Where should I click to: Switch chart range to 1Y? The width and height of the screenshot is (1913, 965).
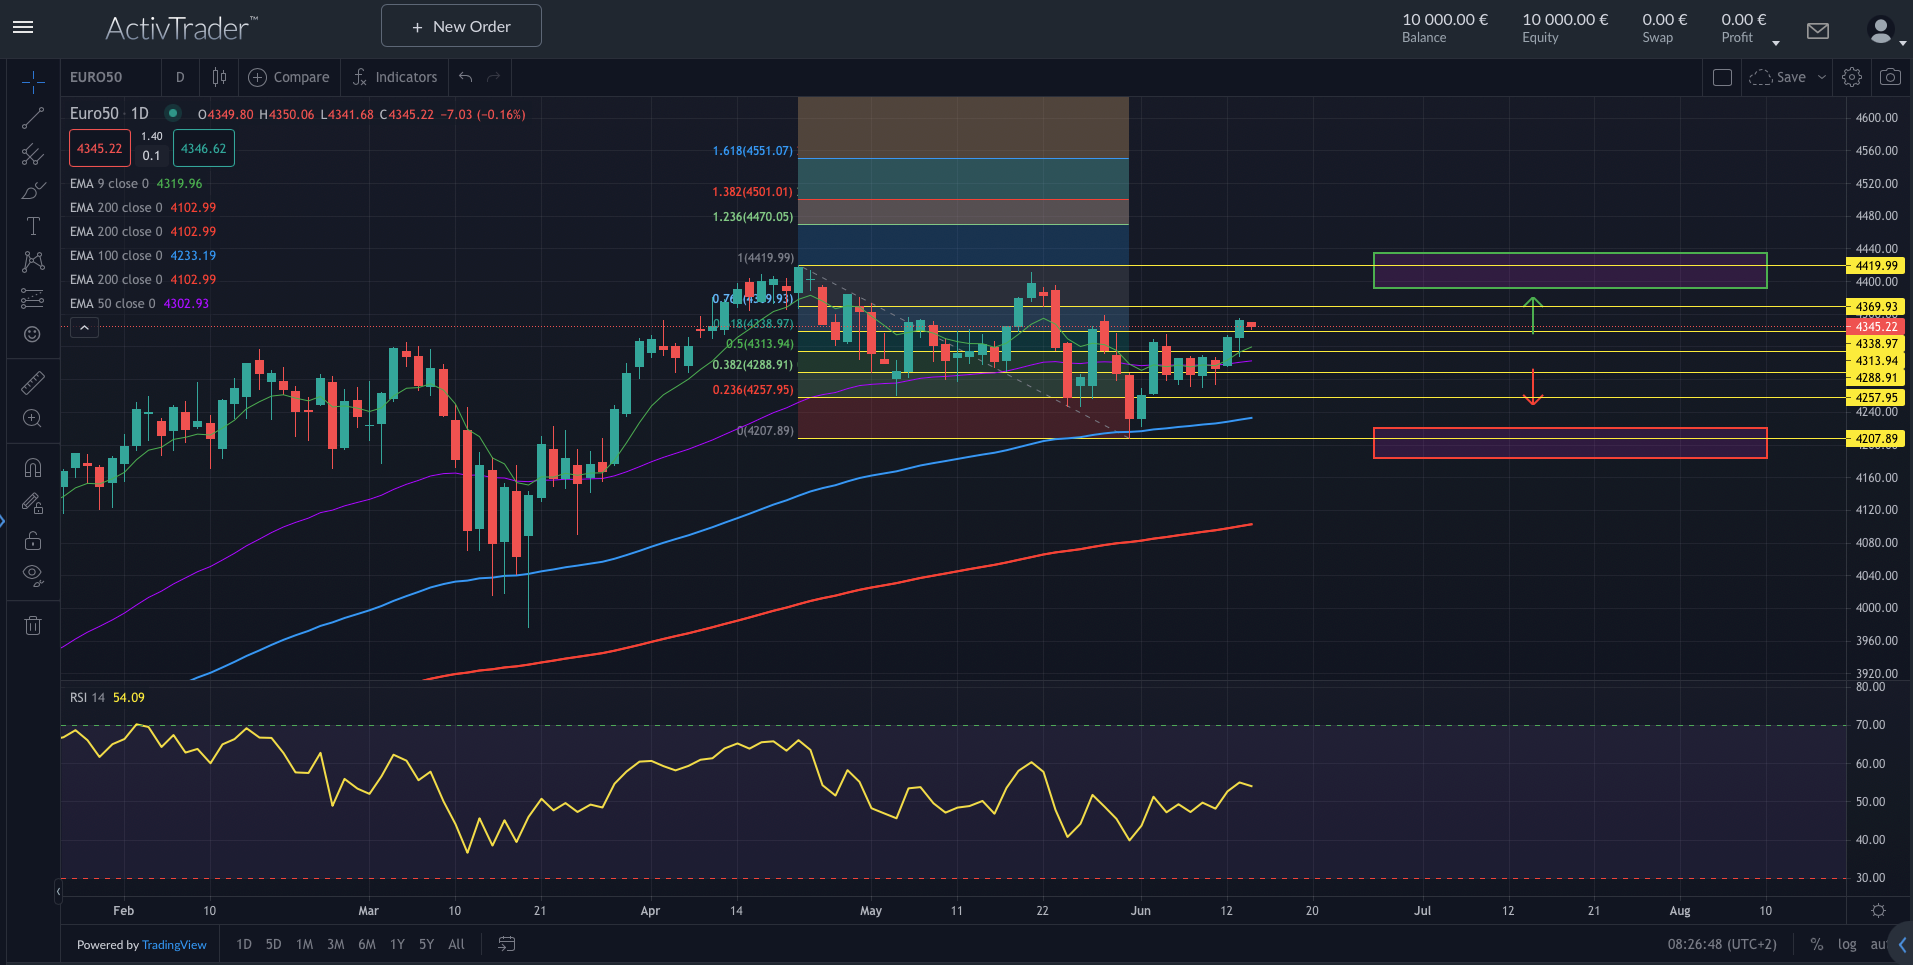[x=397, y=944]
